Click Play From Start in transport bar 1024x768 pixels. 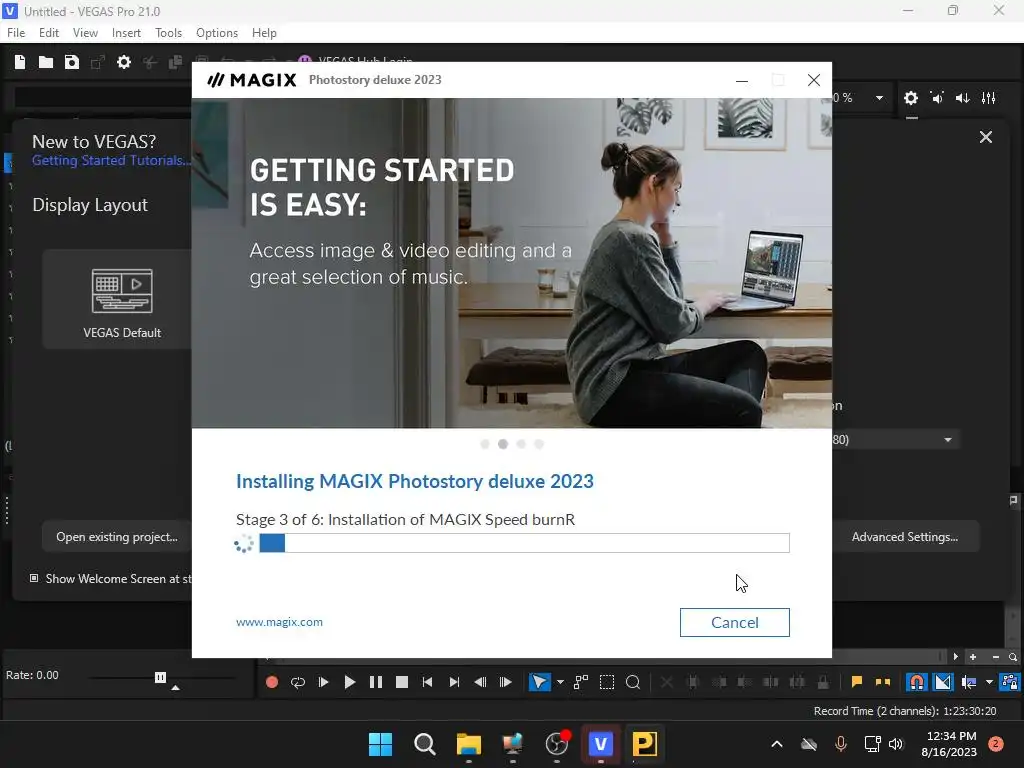pyautogui.click(x=323, y=682)
